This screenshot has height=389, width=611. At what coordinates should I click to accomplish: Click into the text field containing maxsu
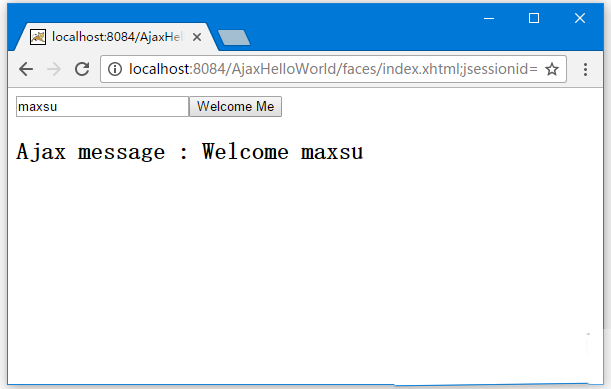coord(102,106)
